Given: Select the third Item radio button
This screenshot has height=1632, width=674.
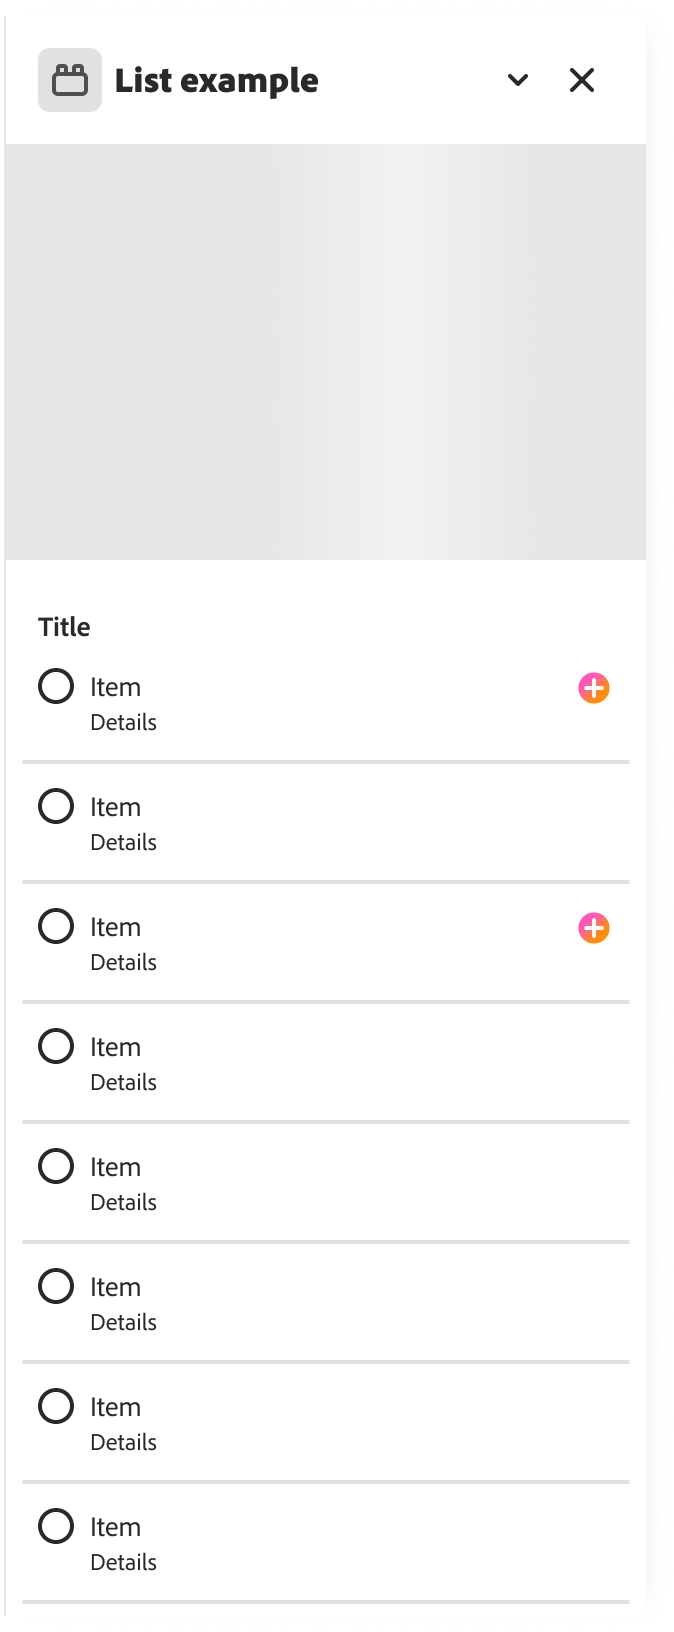Looking at the screenshot, I should pos(56,926).
